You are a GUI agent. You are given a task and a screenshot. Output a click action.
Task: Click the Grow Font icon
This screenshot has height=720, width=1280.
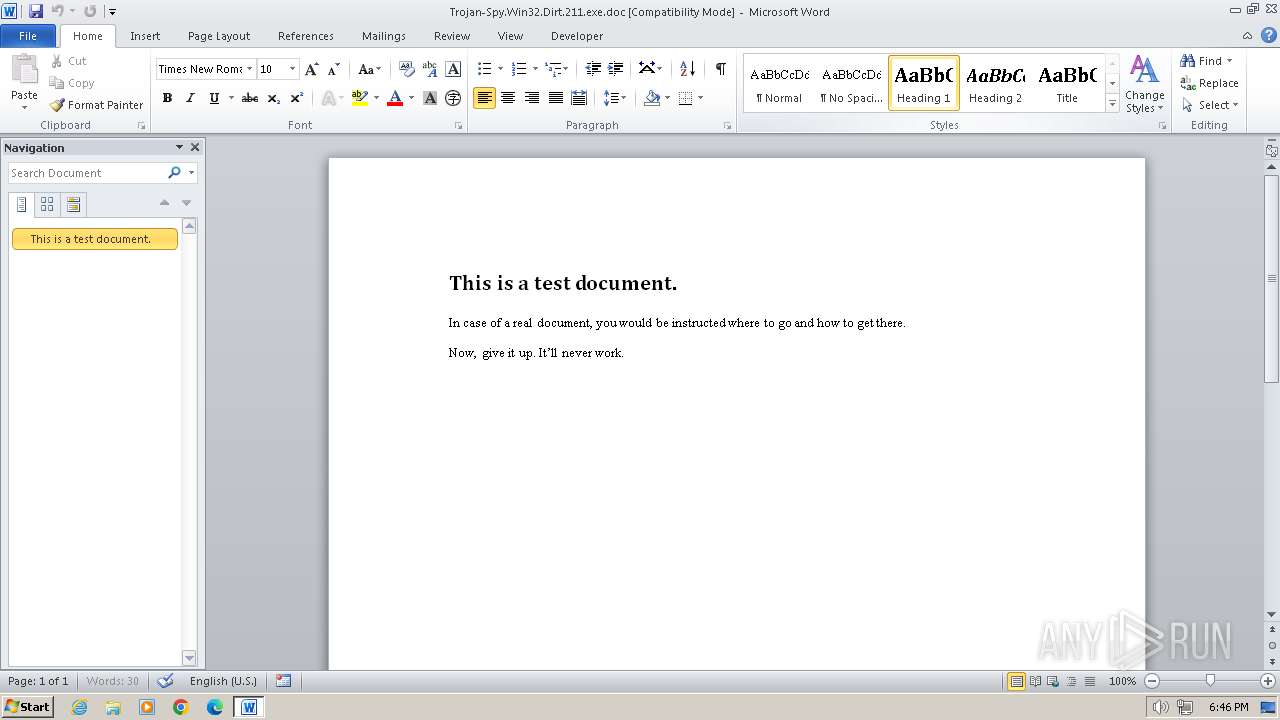[x=312, y=69]
